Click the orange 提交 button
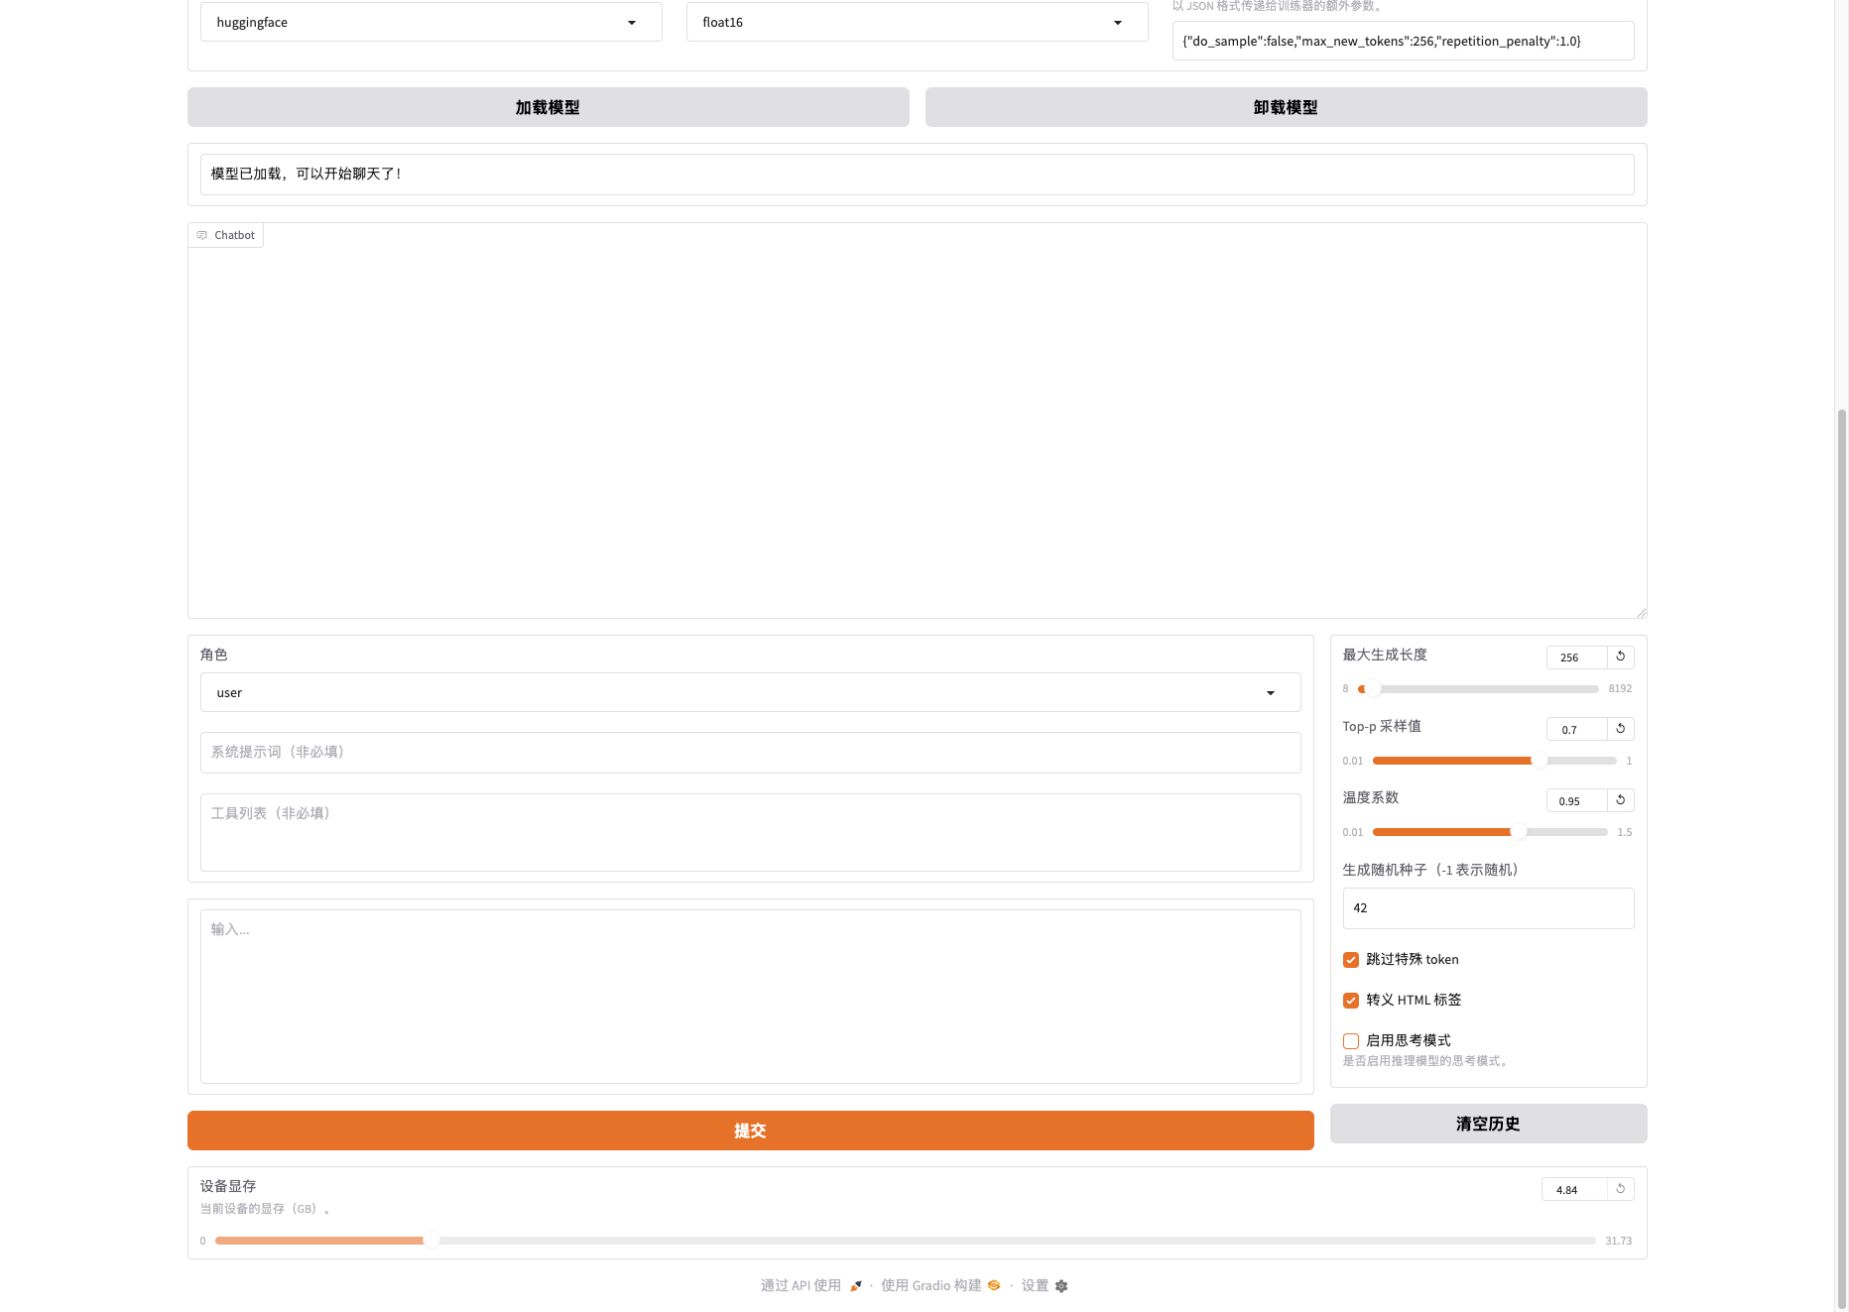This screenshot has width=1849, height=1312. 750,1131
